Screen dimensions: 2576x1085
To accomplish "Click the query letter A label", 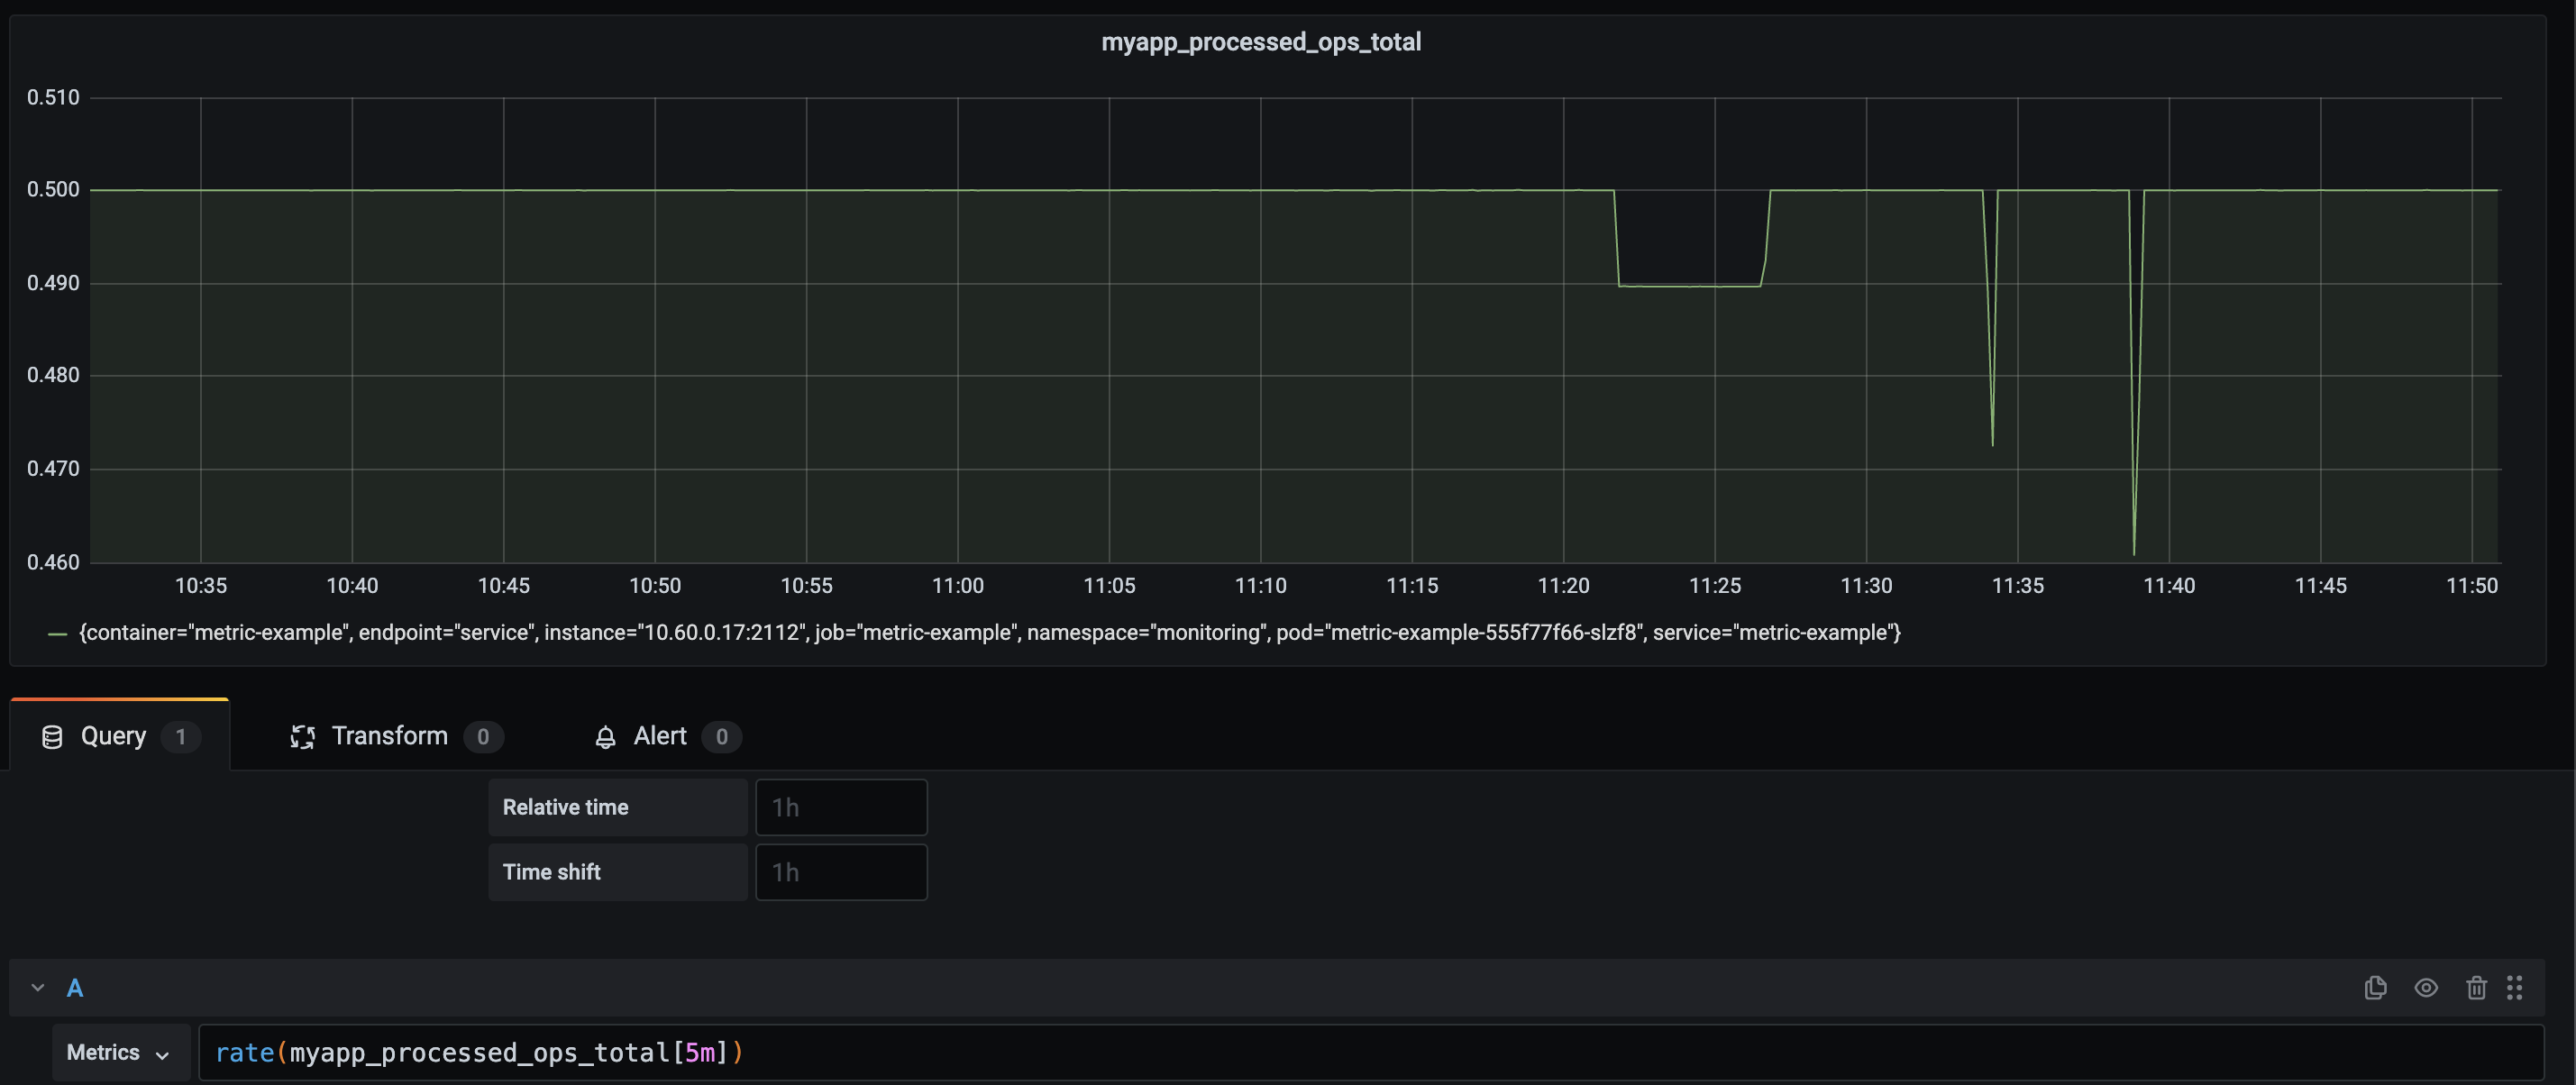I will 75,988.
